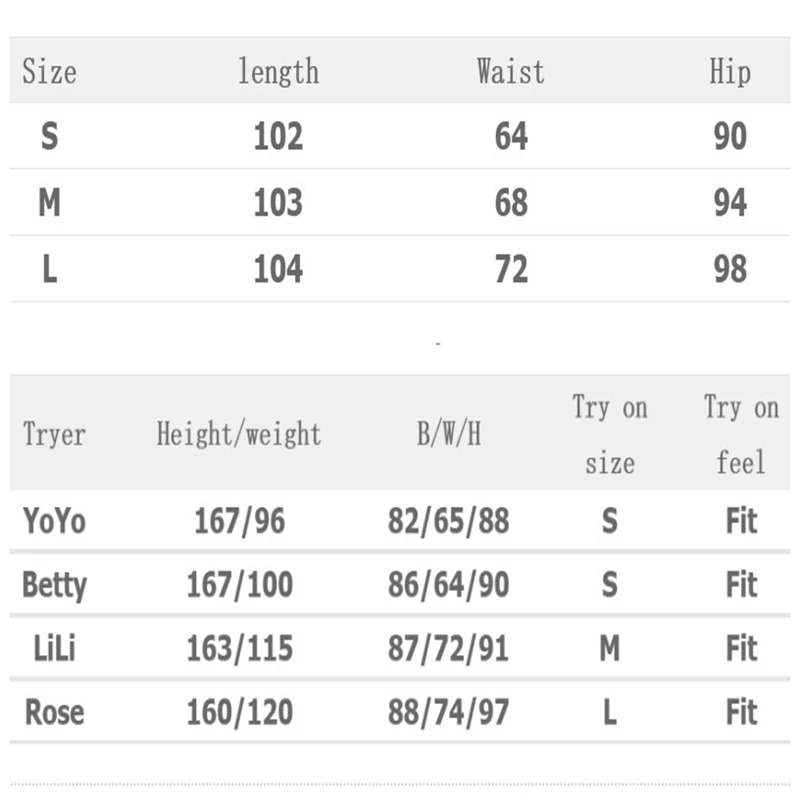Image resolution: width=800 pixels, height=800 pixels.
Task: Select the Hip column header
Action: 730,72
